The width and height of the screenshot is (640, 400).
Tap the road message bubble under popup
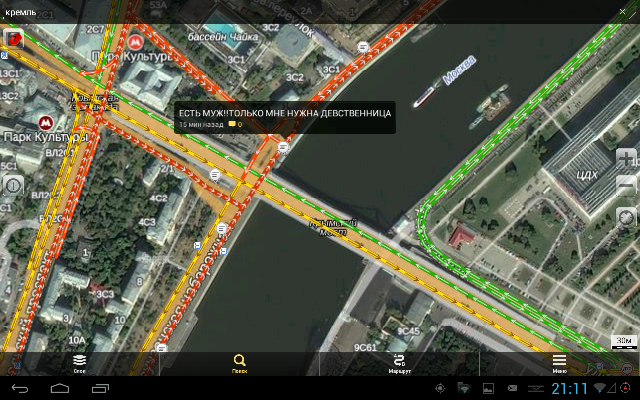pyautogui.click(x=284, y=147)
